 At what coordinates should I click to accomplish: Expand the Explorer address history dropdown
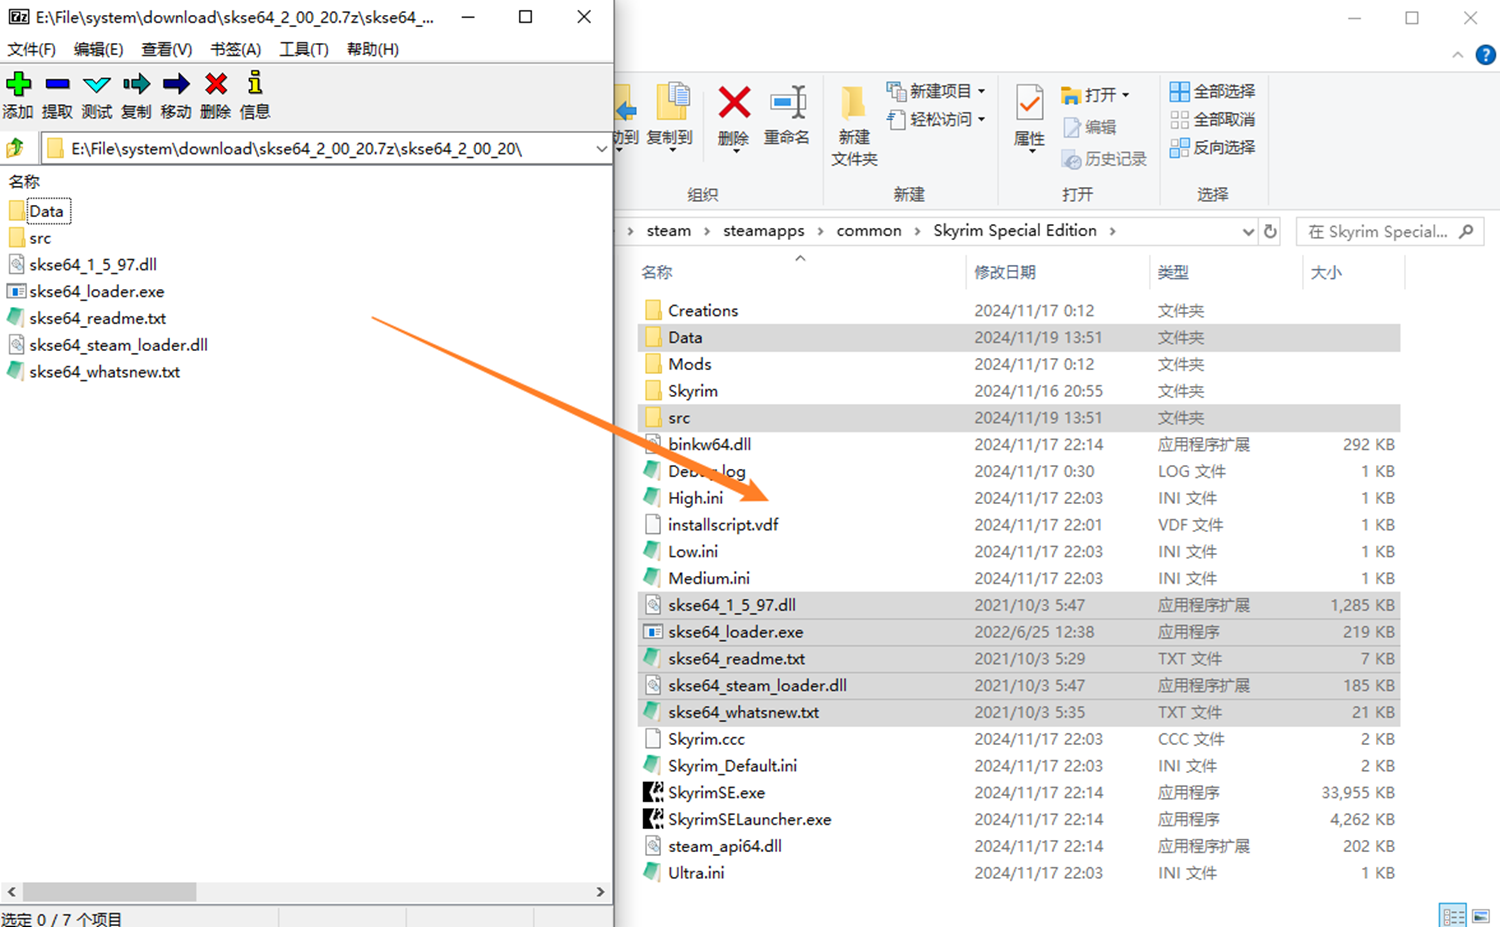click(1248, 231)
